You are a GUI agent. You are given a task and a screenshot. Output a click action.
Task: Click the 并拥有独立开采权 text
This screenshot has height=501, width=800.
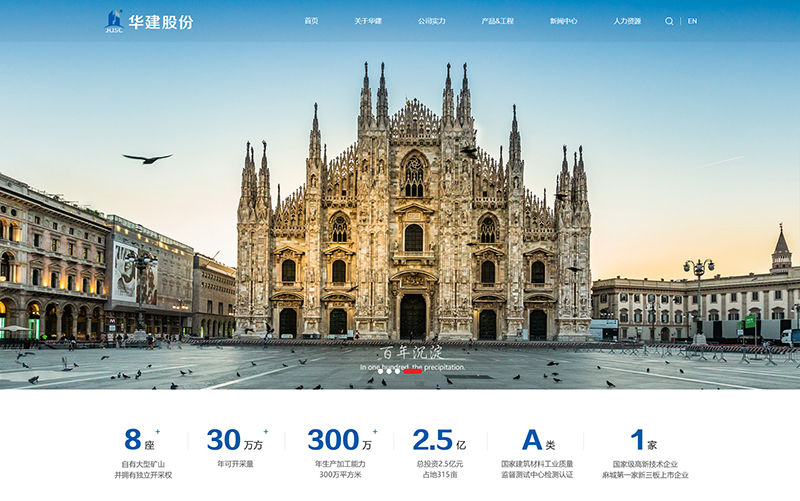click(143, 475)
